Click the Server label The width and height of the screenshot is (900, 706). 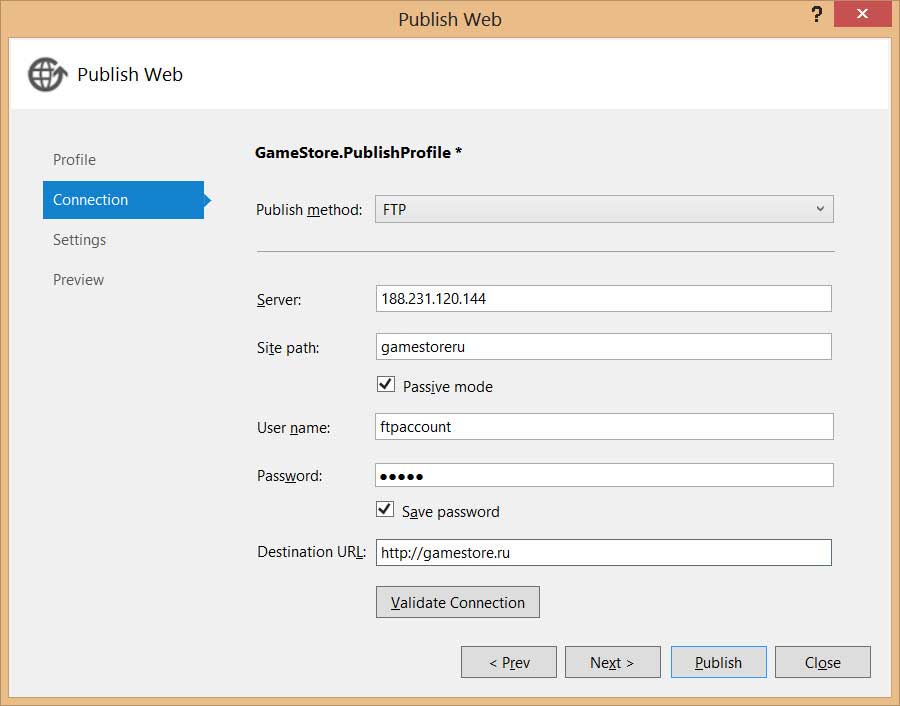pos(278,300)
